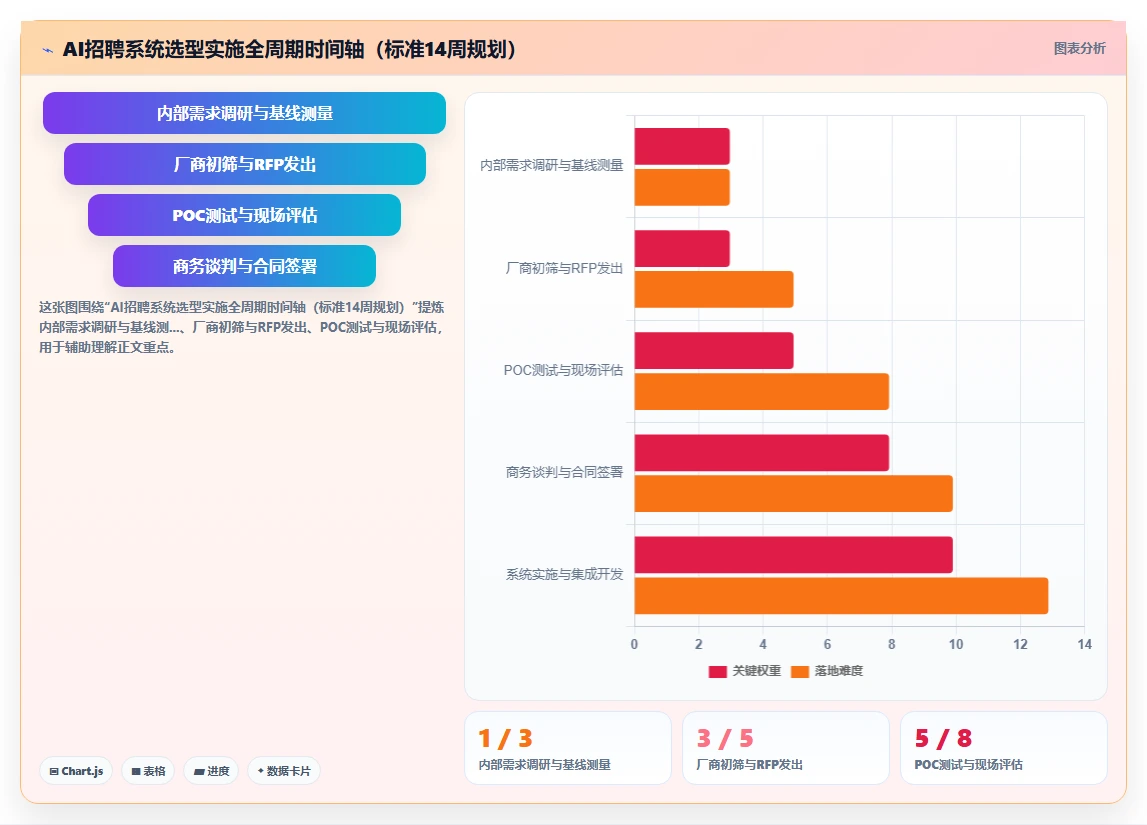Click orange bar for 商务谈判与合同签署
This screenshot has height=825, width=1147.
tap(794, 494)
